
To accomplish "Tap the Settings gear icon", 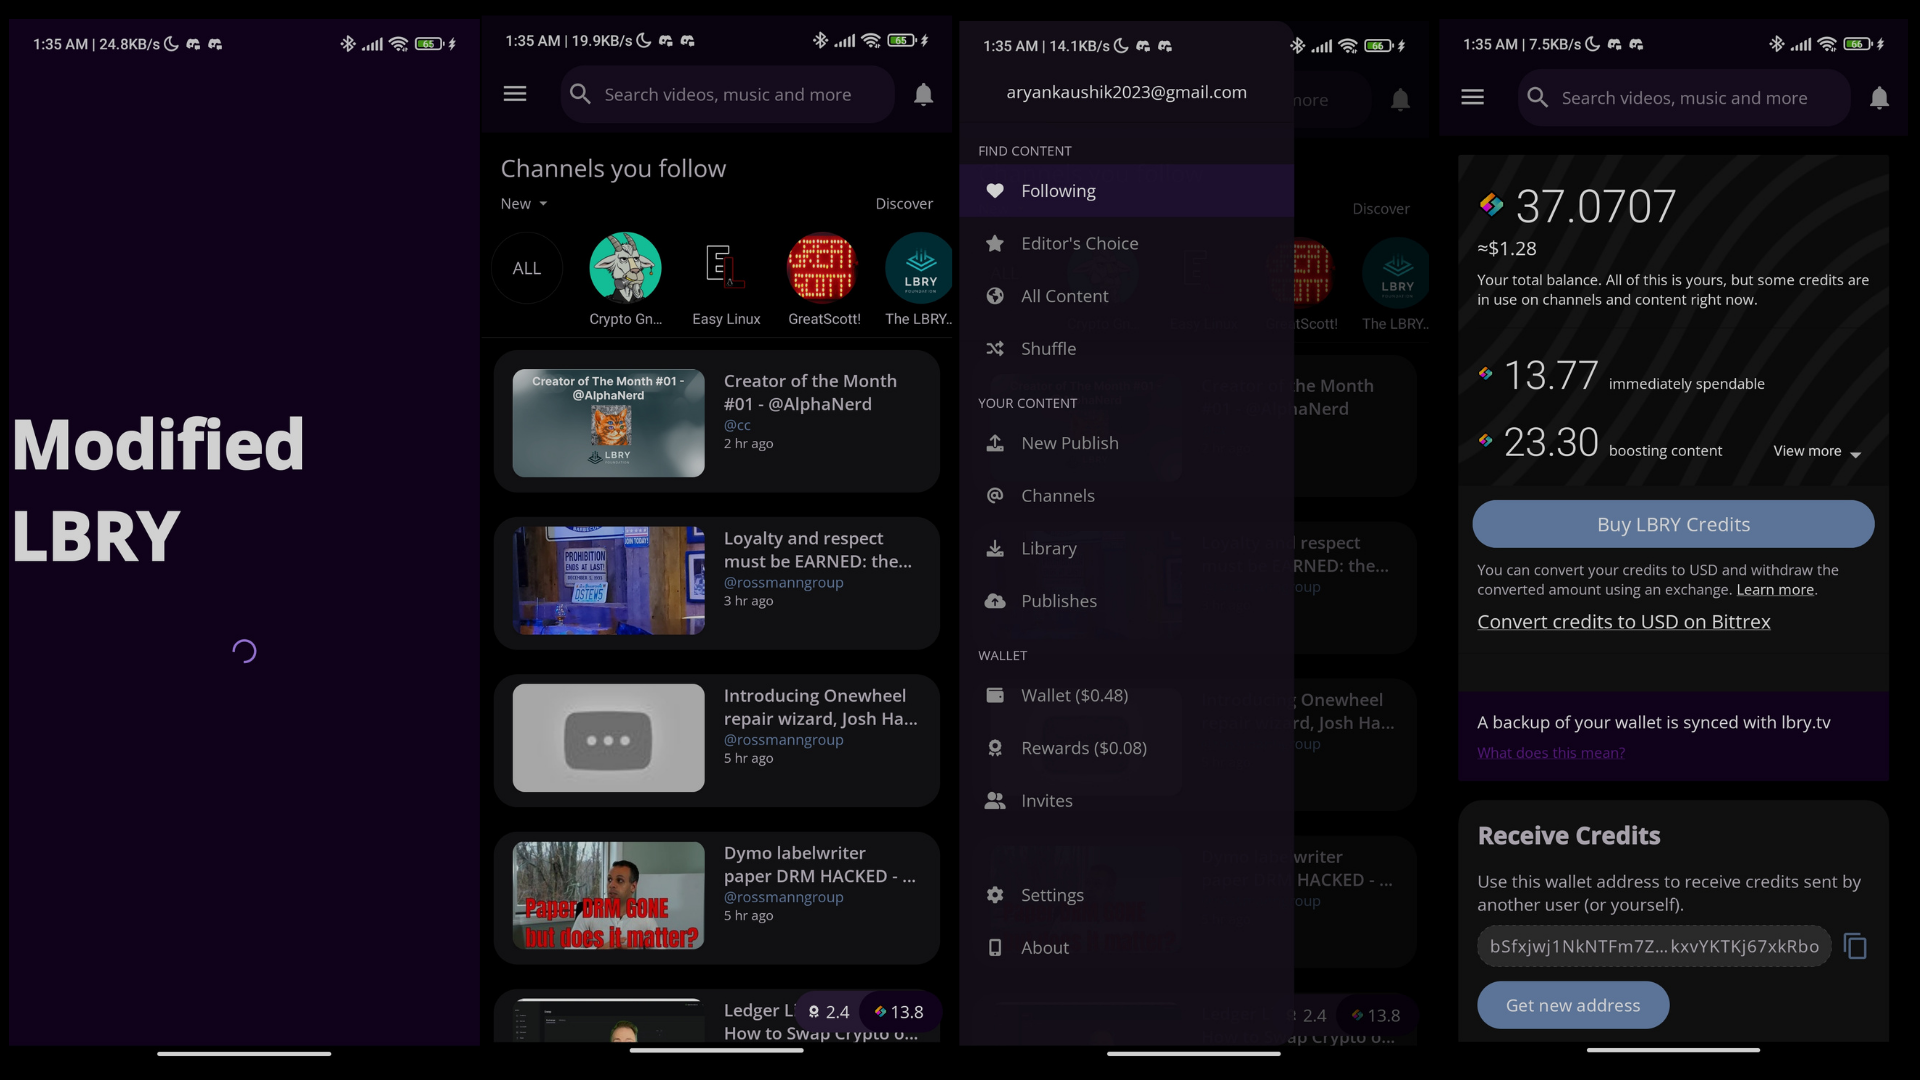I will pos(995,895).
